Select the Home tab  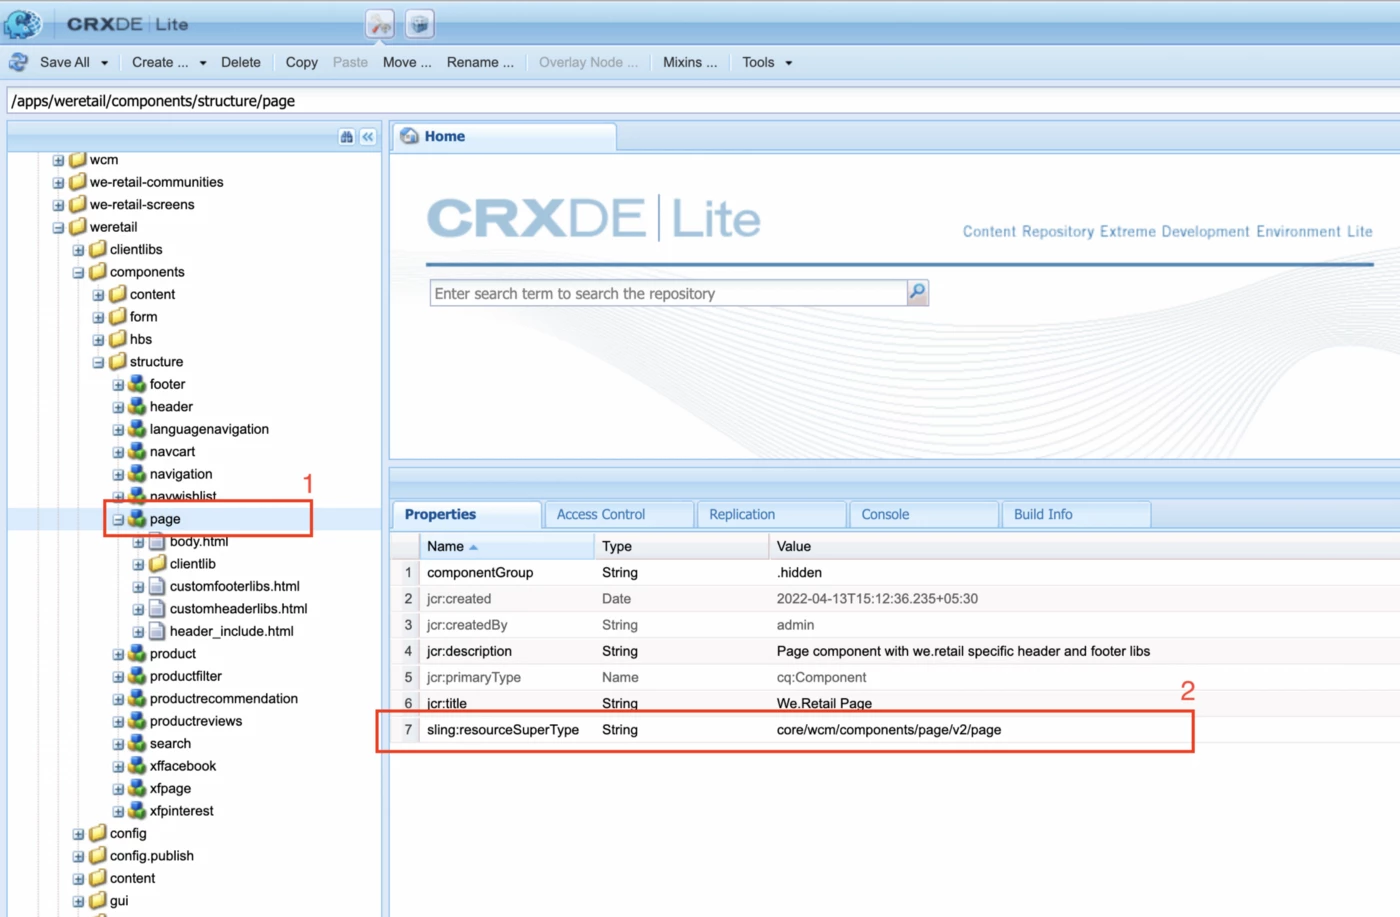[x=504, y=137]
